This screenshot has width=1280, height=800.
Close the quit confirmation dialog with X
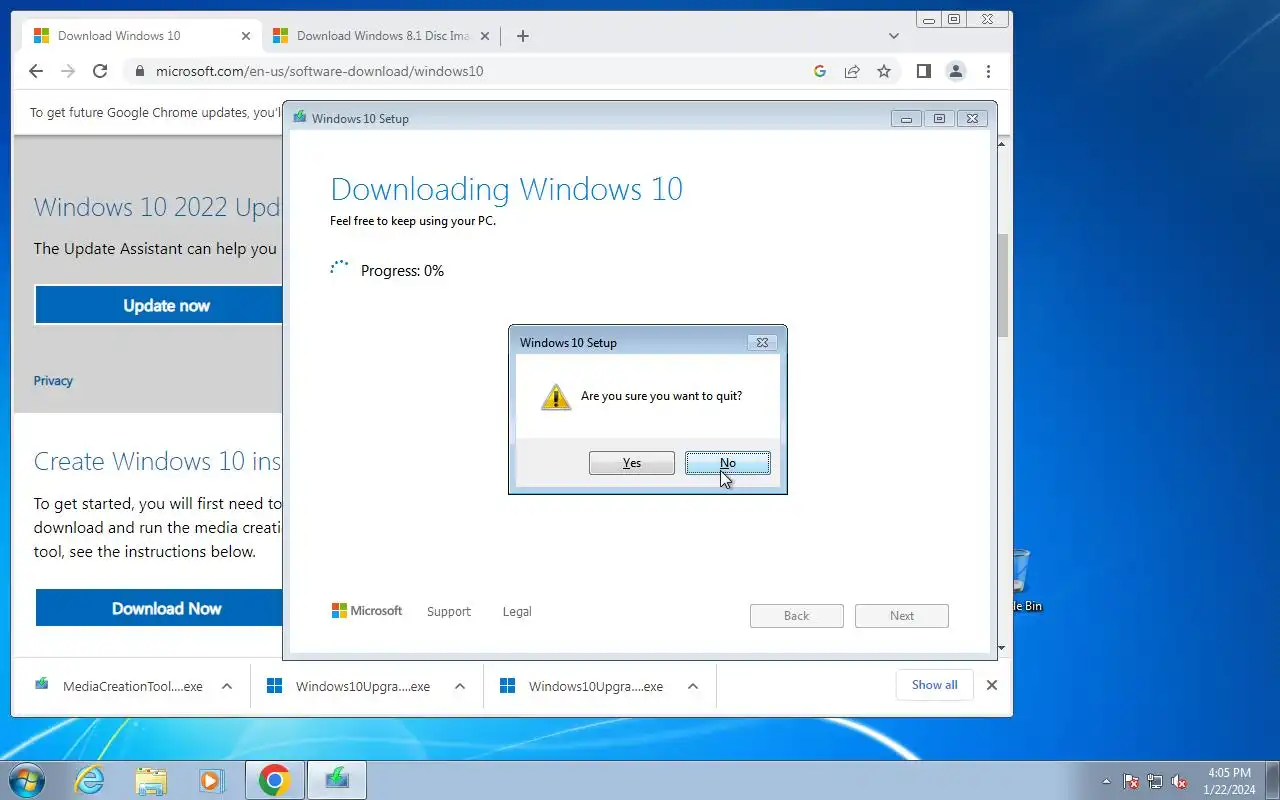click(x=762, y=342)
